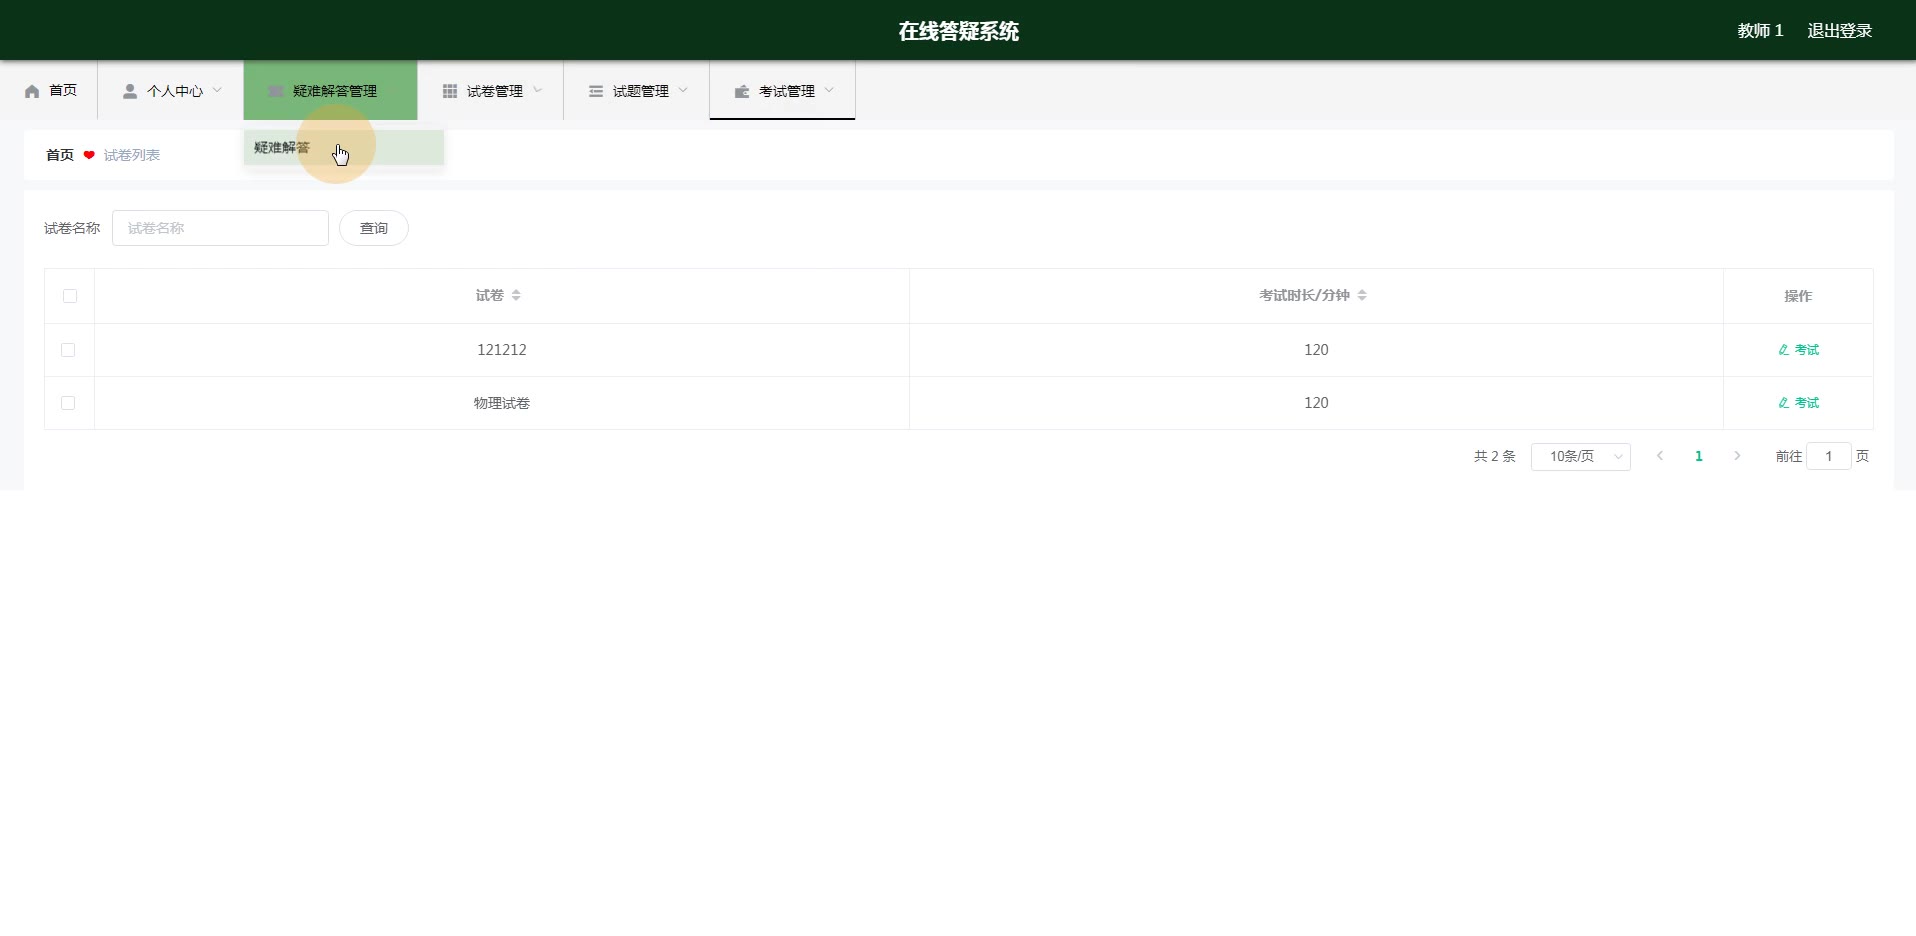Click the red heart breadcrumb icon

[89, 155]
